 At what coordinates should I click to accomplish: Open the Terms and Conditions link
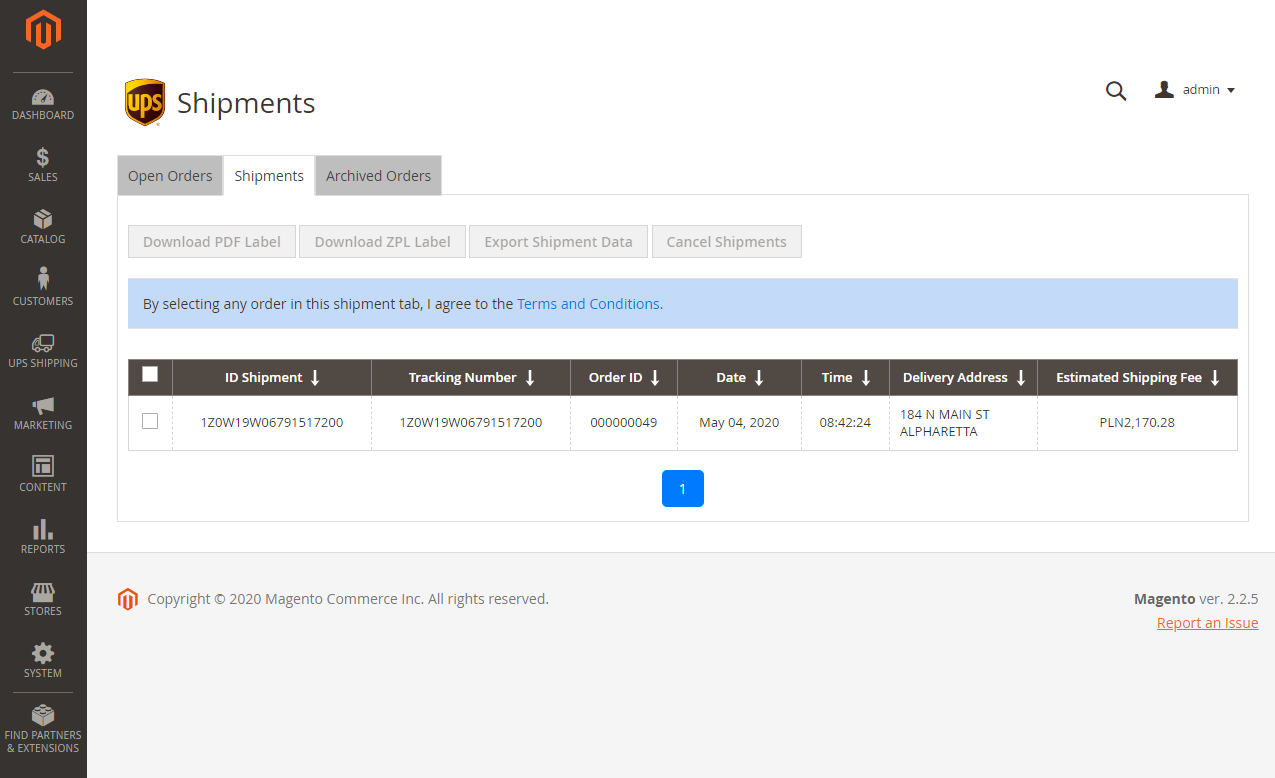tap(588, 303)
